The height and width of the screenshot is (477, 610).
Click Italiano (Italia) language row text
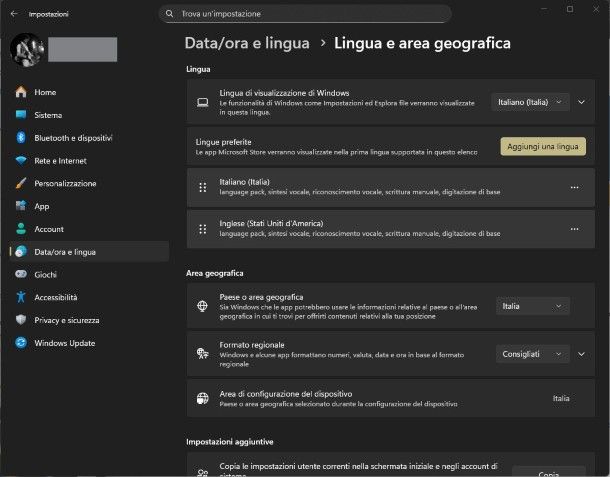coord(244,182)
